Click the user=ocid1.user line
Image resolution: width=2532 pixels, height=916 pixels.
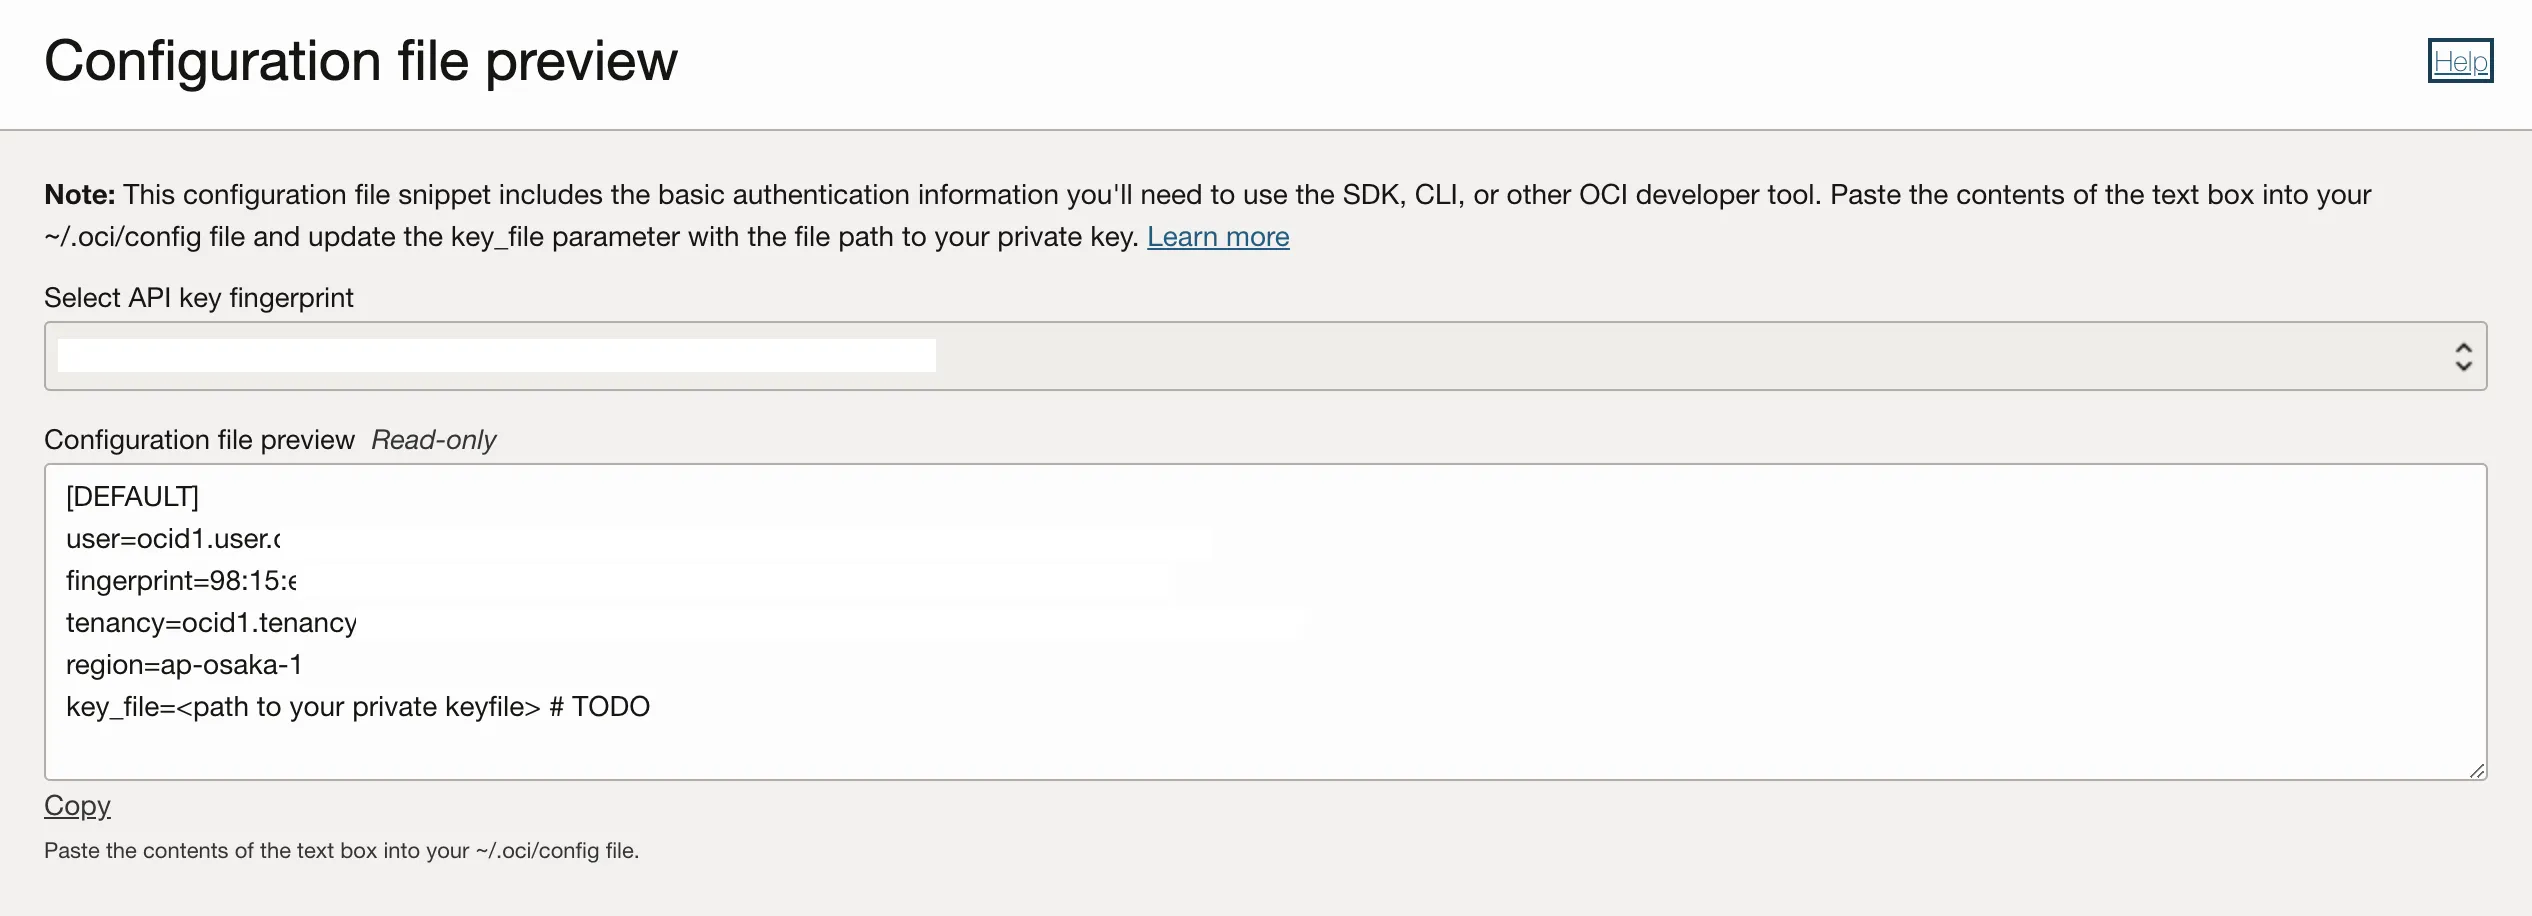point(172,539)
